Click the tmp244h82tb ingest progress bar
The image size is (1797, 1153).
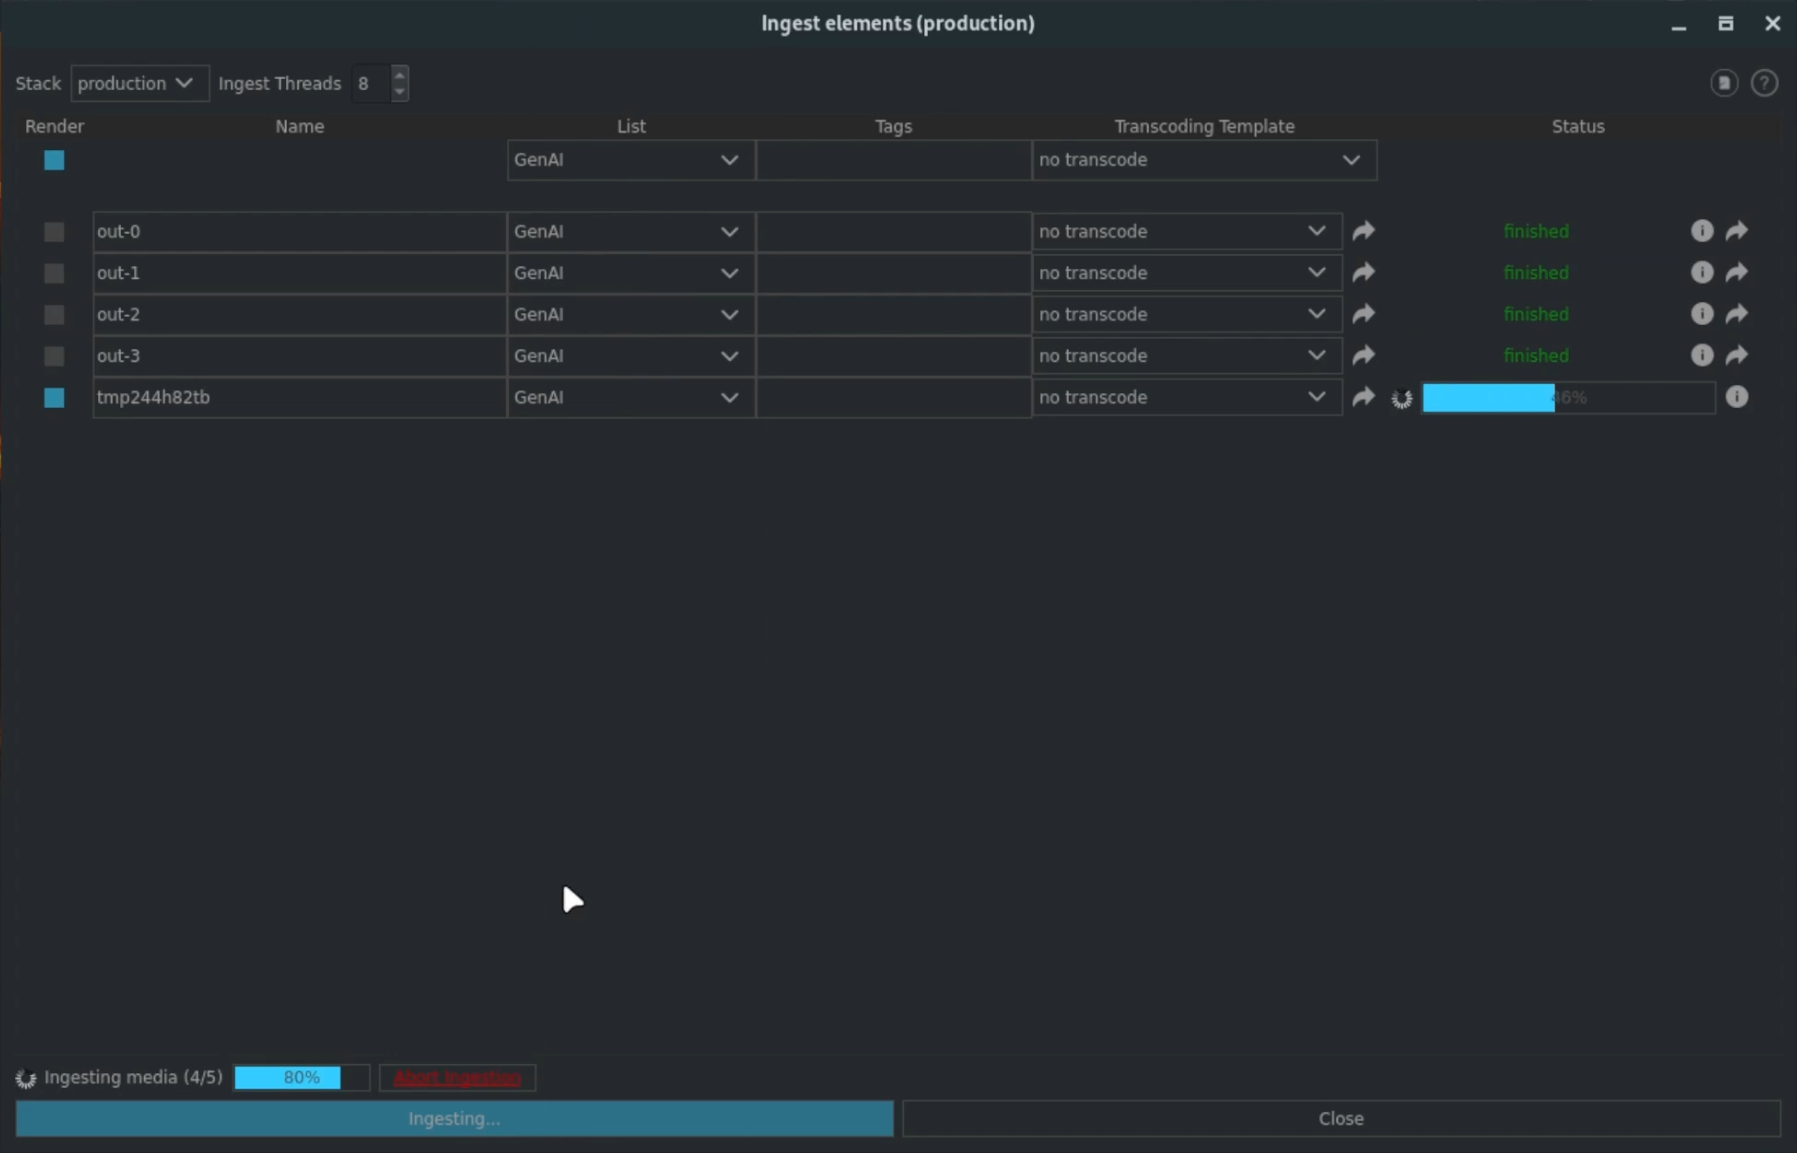coord(1567,398)
